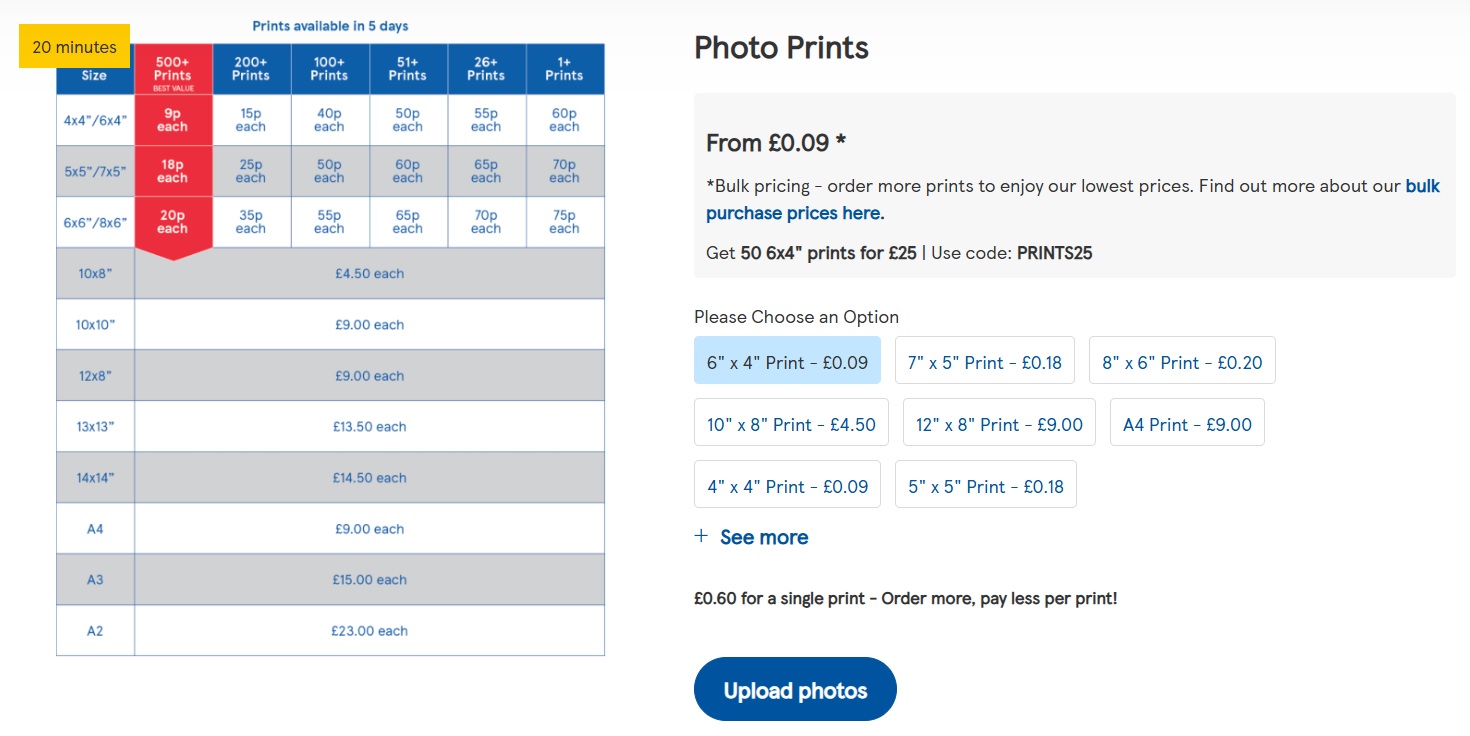Pick the 10" x 8" Print option

[x=791, y=422]
